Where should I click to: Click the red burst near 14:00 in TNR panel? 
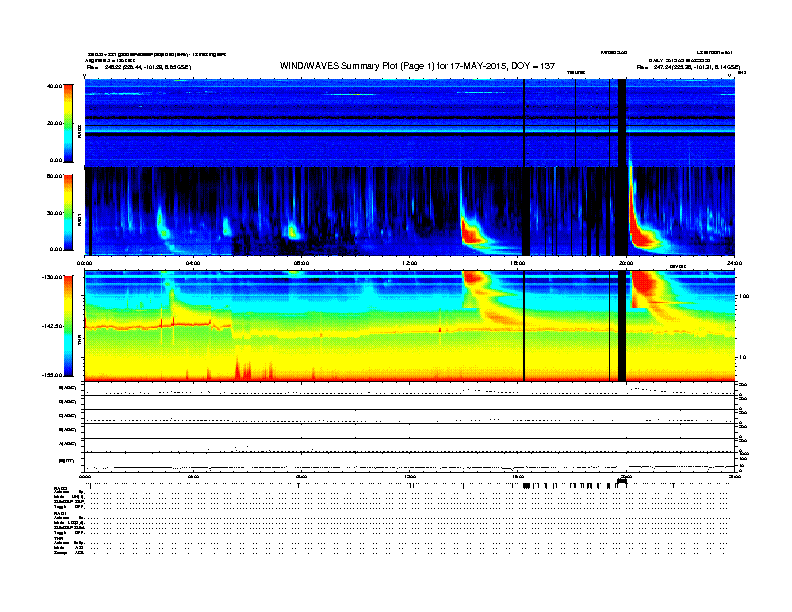click(x=473, y=277)
